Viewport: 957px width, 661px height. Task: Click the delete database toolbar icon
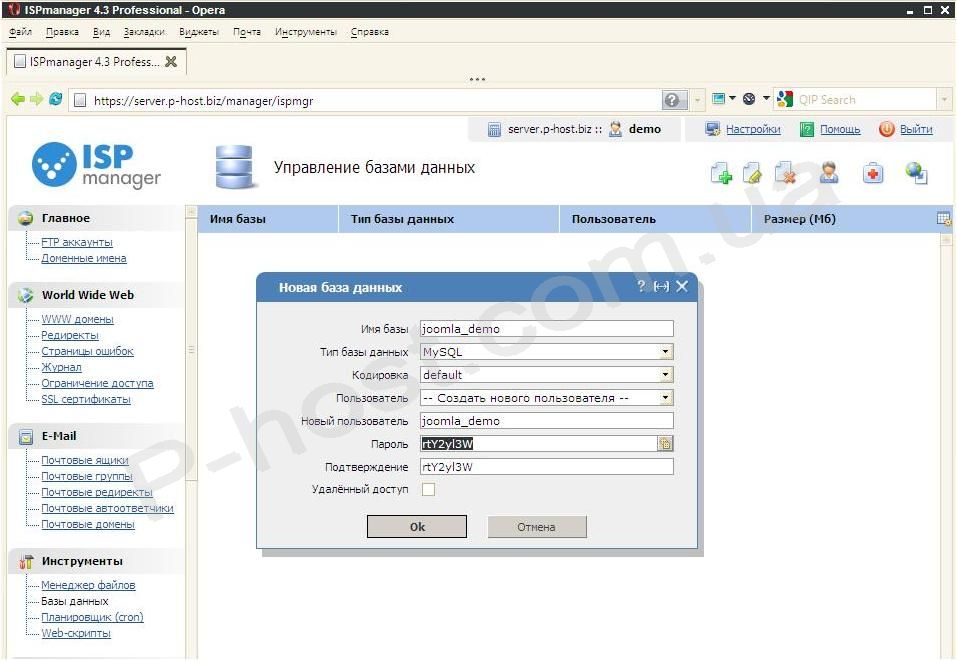click(x=785, y=173)
